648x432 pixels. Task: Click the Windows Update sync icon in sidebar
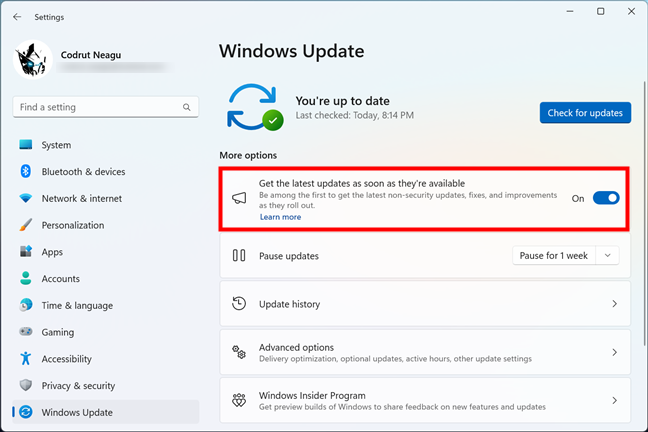[26, 412]
